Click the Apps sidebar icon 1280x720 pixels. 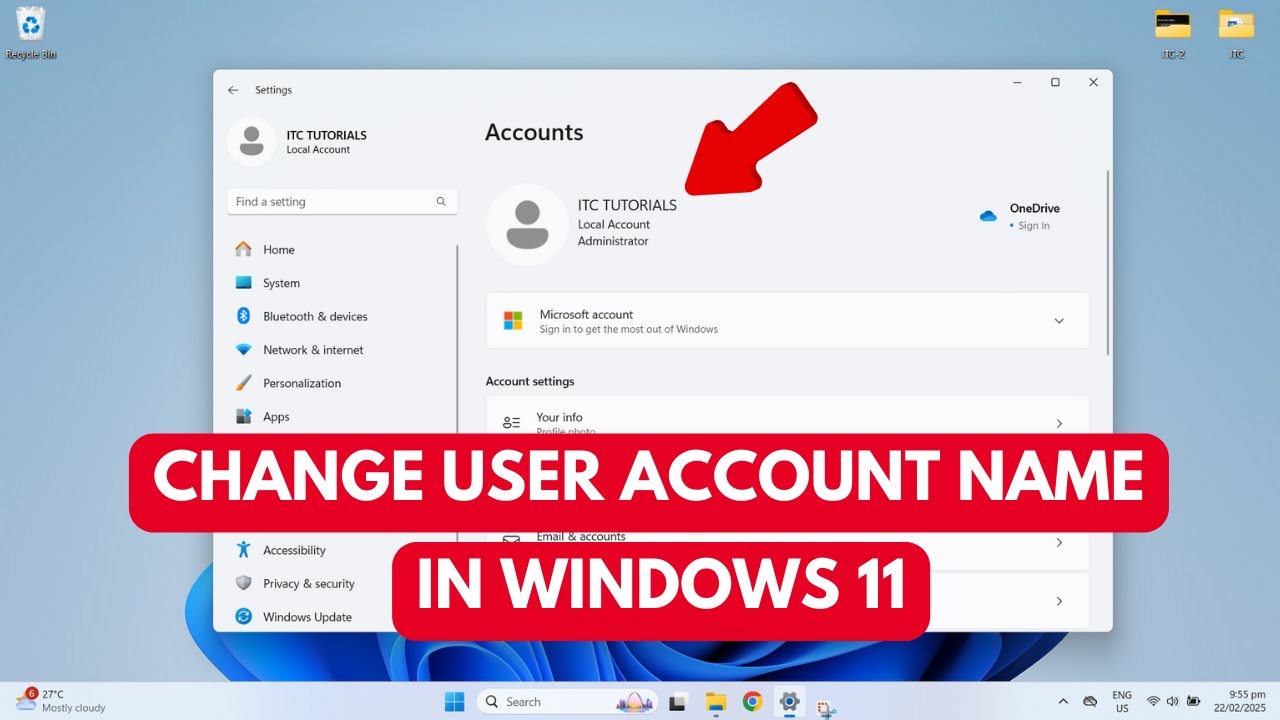pyautogui.click(x=243, y=416)
